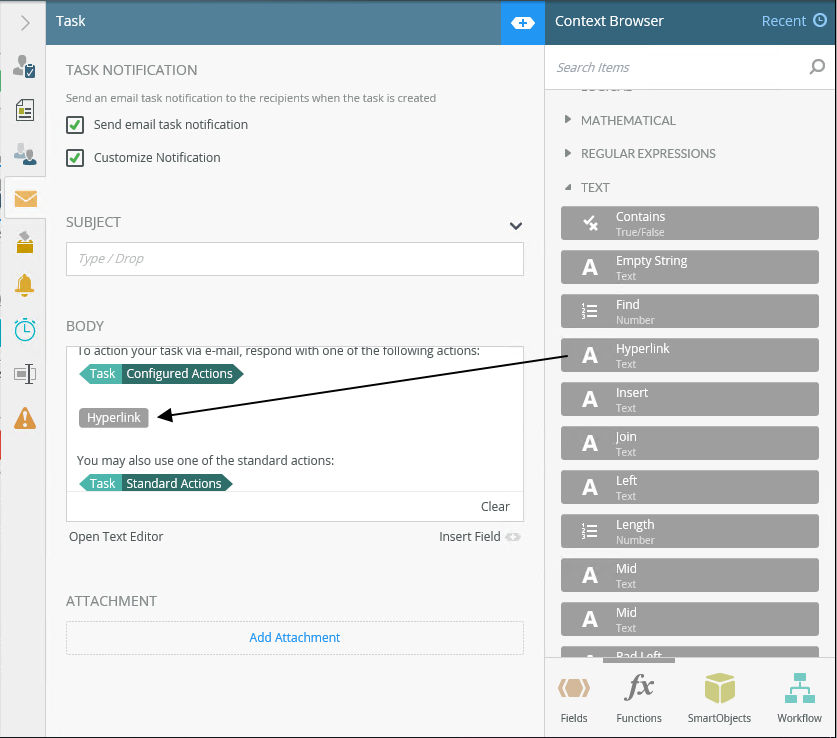Screen dimensions: 837x738
Task: Click the Contains function checkmark icon
Action: (590, 223)
